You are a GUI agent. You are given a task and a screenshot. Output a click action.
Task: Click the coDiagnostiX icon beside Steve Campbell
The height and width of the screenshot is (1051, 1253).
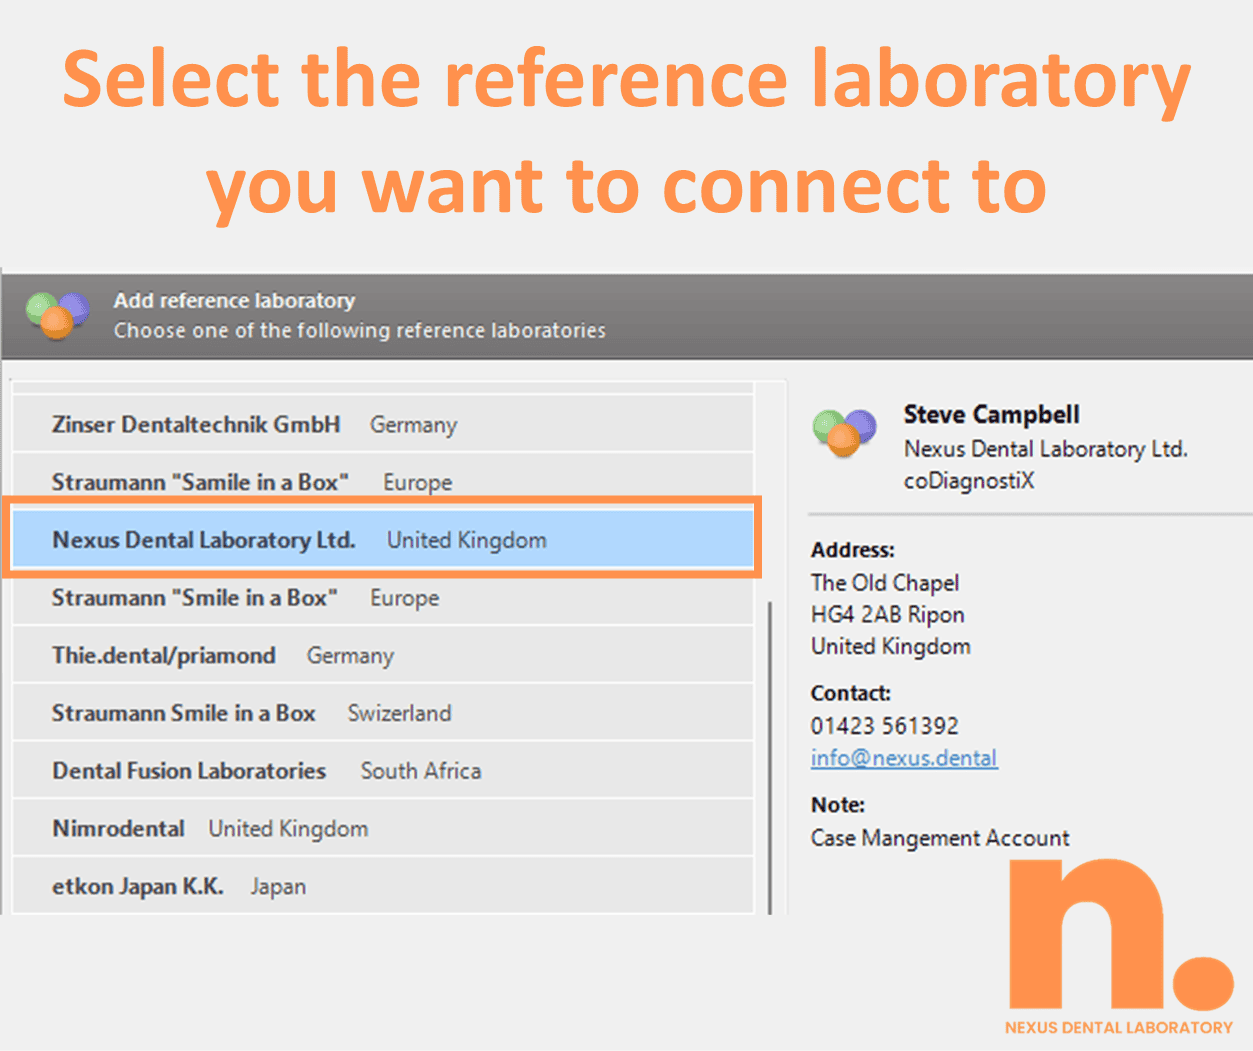click(x=845, y=433)
